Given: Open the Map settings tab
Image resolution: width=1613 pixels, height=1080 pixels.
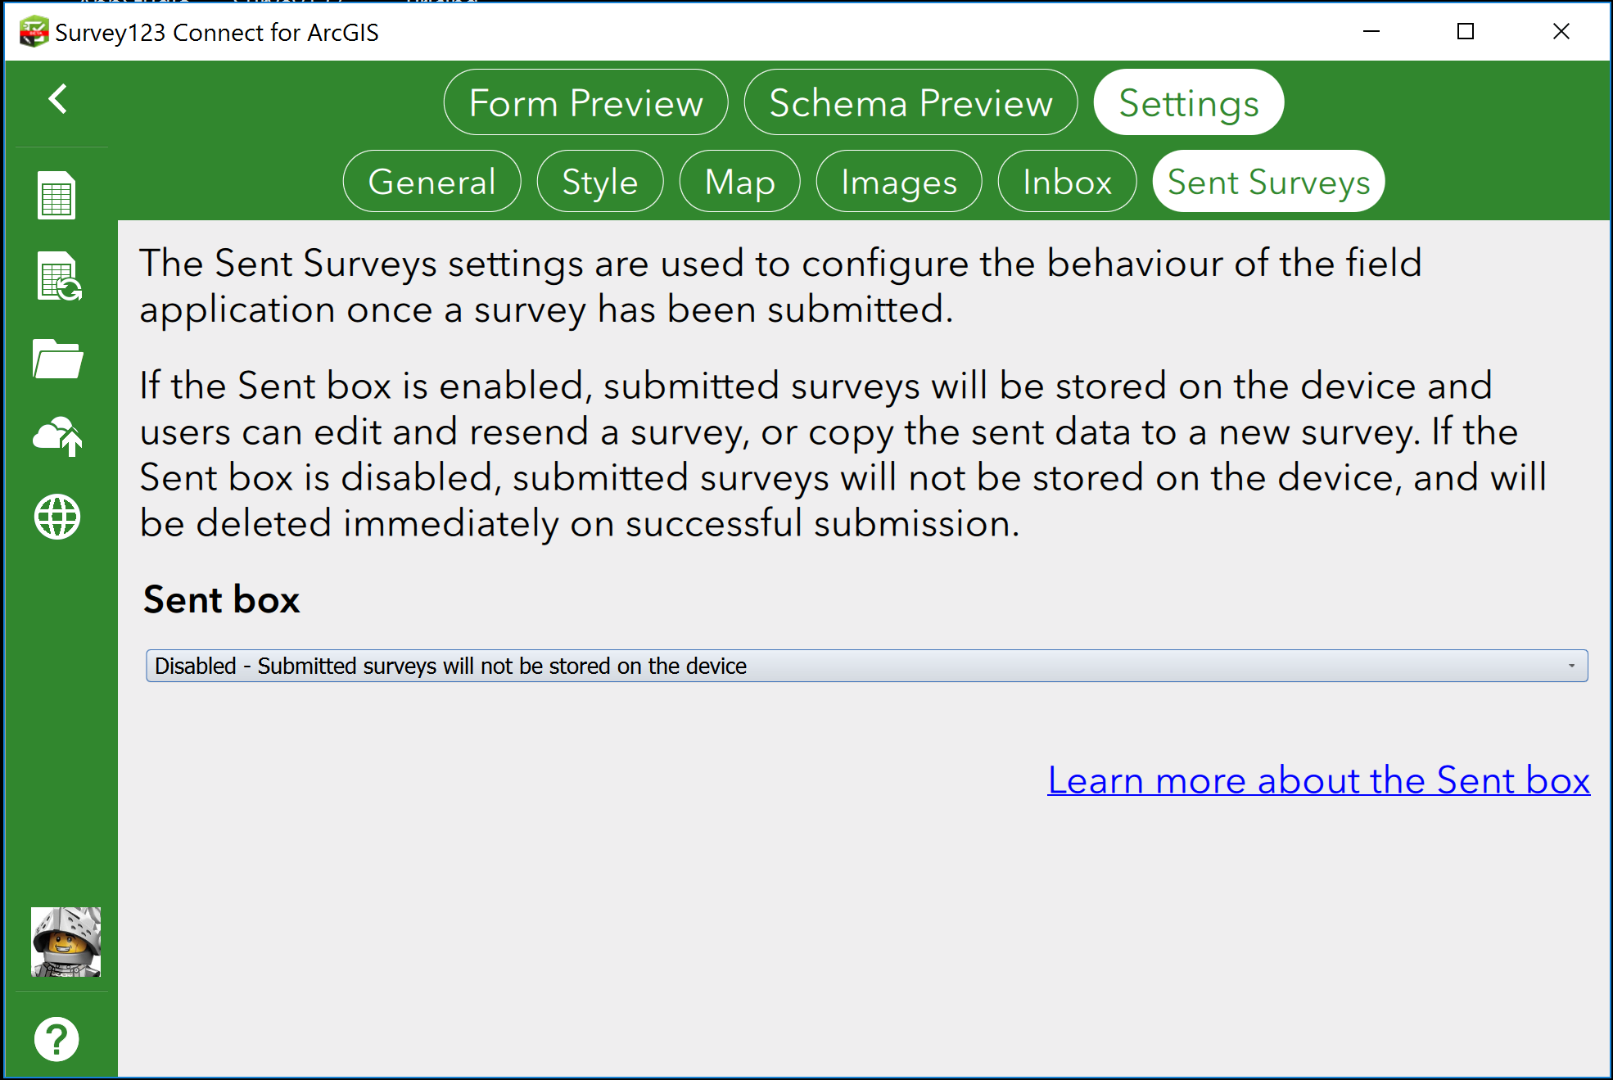Looking at the screenshot, I should (x=740, y=181).
